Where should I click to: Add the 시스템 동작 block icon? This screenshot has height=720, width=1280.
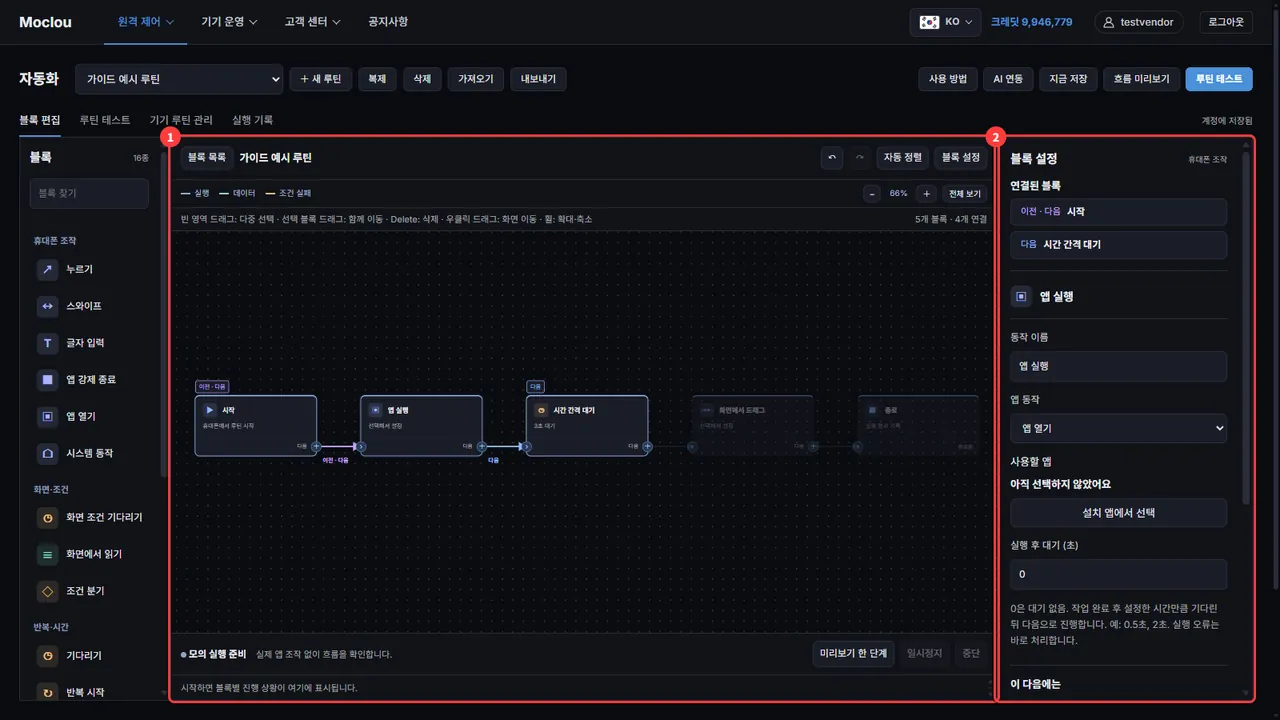(47, 453)
